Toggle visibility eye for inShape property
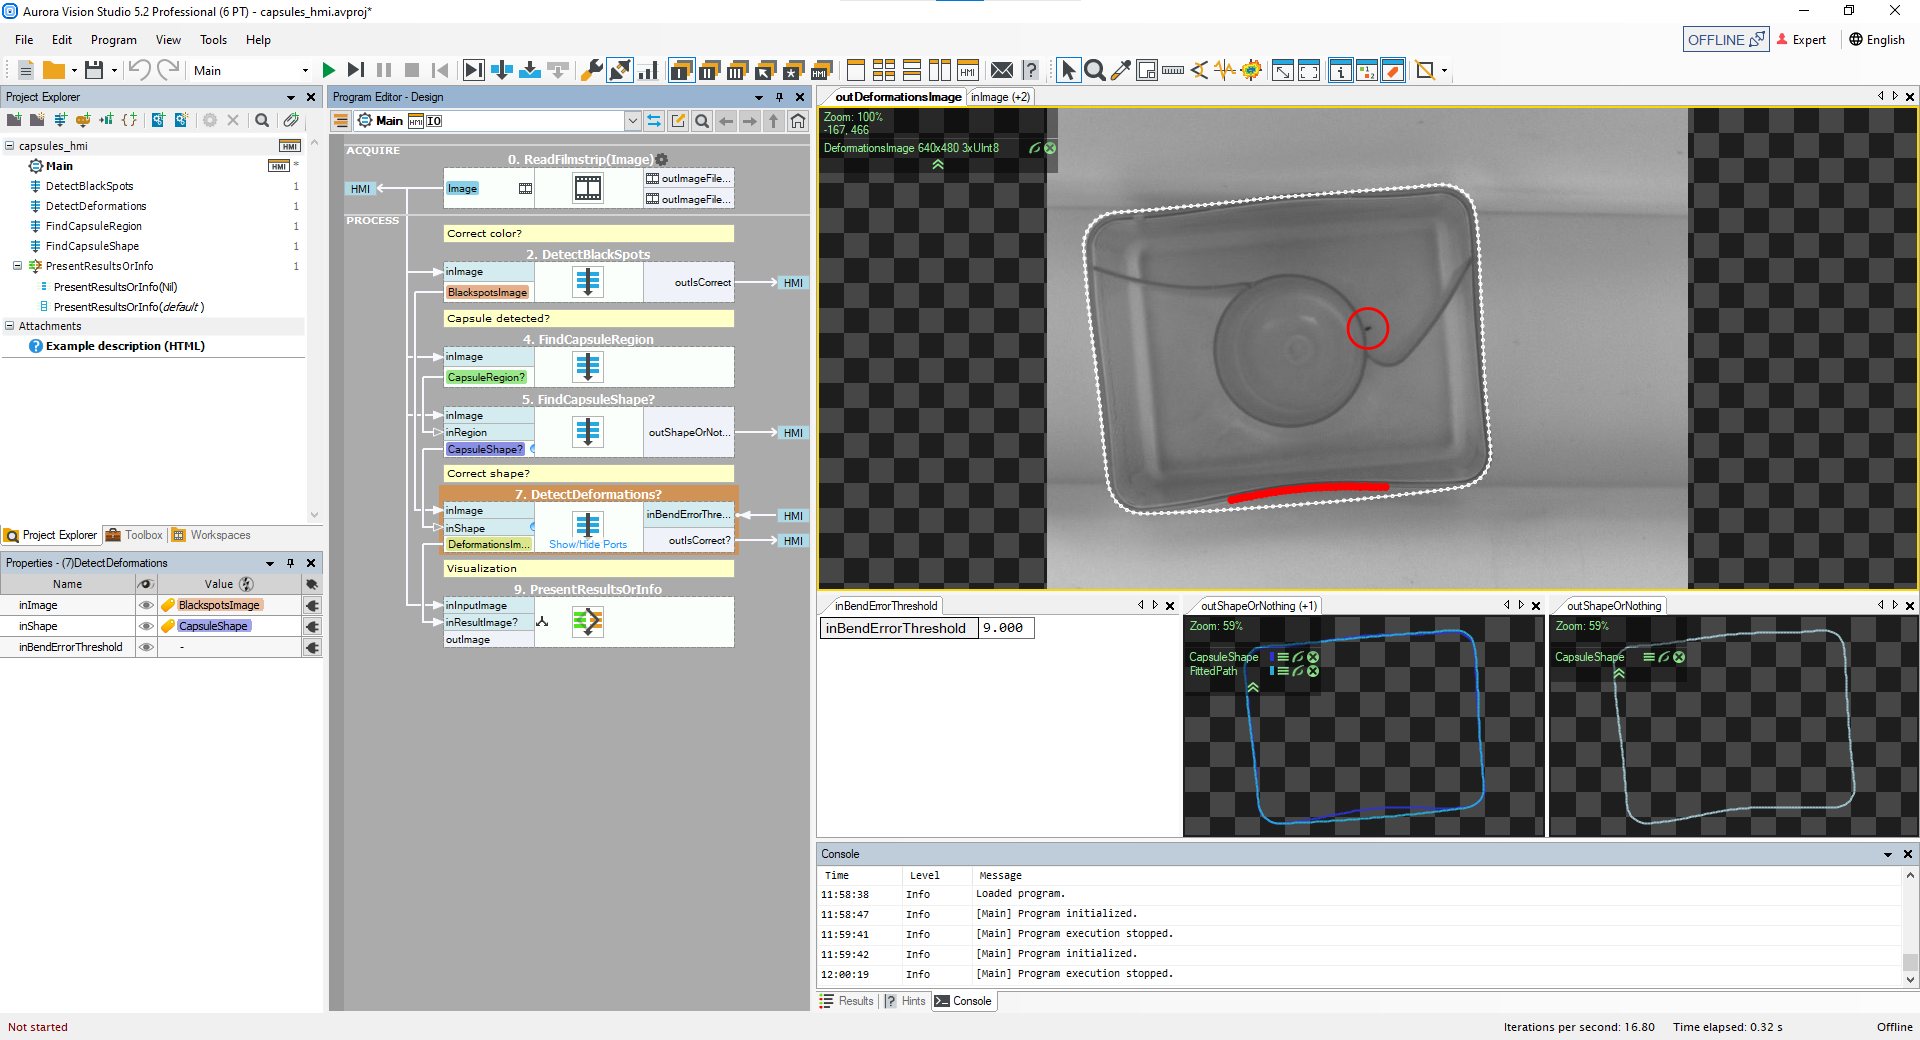Image resolution: width=1920 pixels, height=1040 pixels. [x=146, y=626]
